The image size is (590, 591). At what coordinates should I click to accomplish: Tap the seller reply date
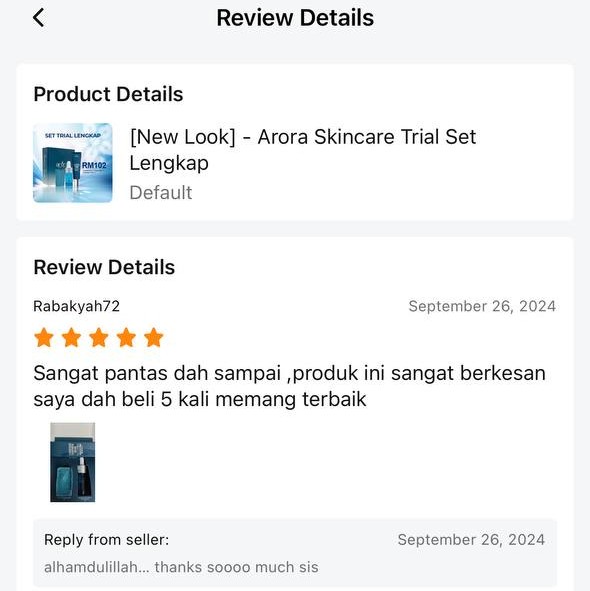pos(471,540)
